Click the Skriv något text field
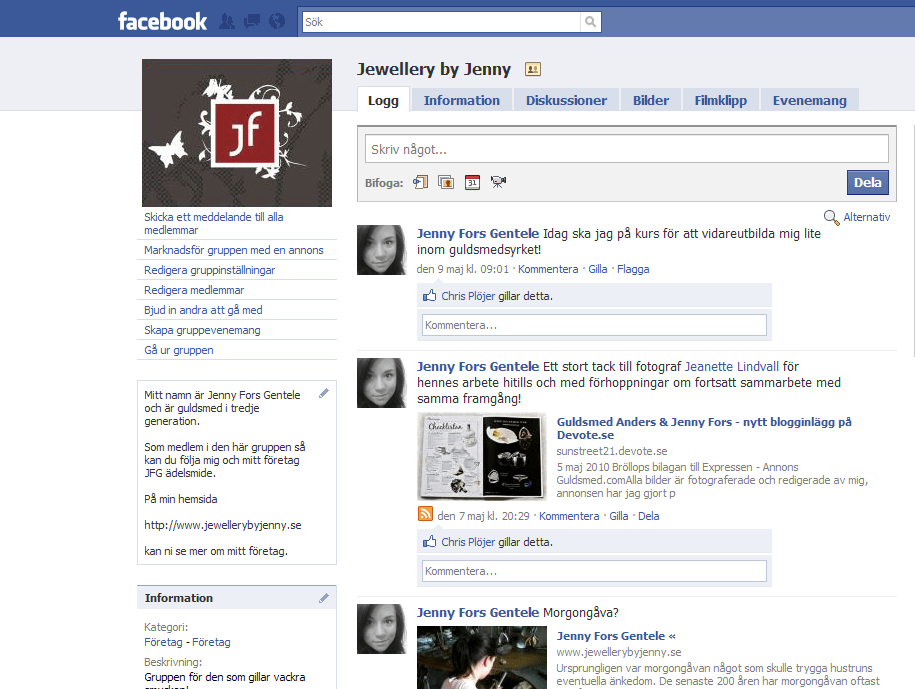Image resolution: width=915 pixels, height=689 pixels. pyautogui.click(x=626, y=149)
